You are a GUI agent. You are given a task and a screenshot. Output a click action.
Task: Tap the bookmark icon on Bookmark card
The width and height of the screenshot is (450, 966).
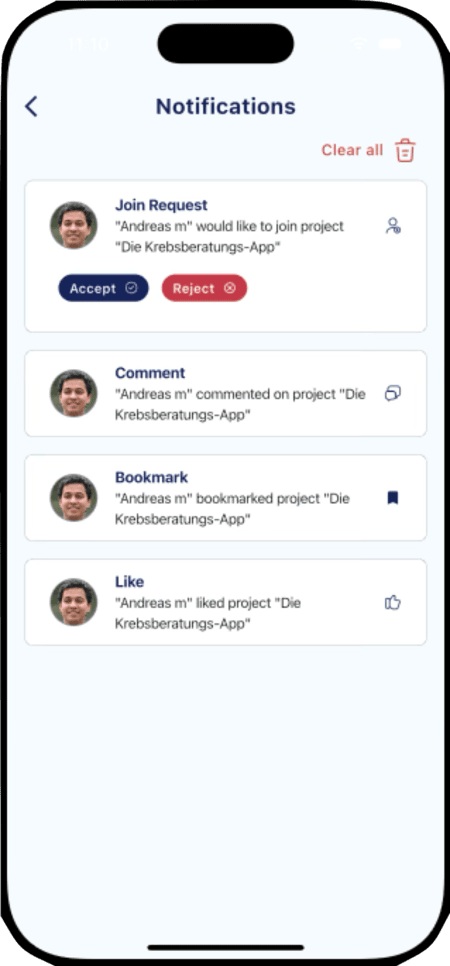coord(393,498)
